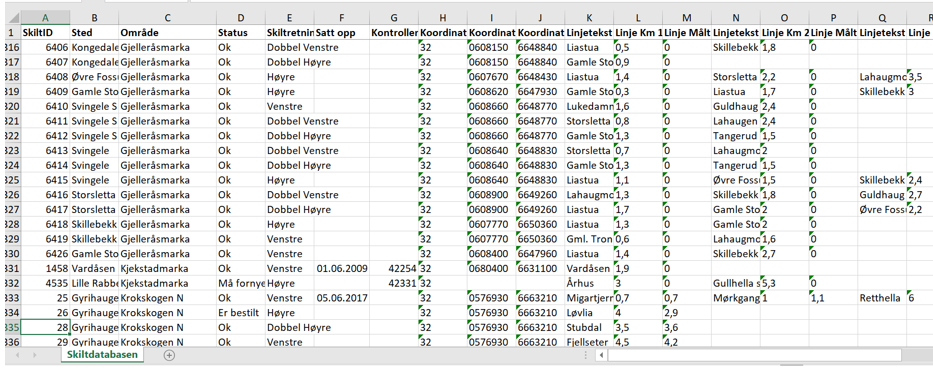The height and width of the screenshot is (378, 933).
Task: Click Retthella cell in row 333
Action: click(882, 298)
